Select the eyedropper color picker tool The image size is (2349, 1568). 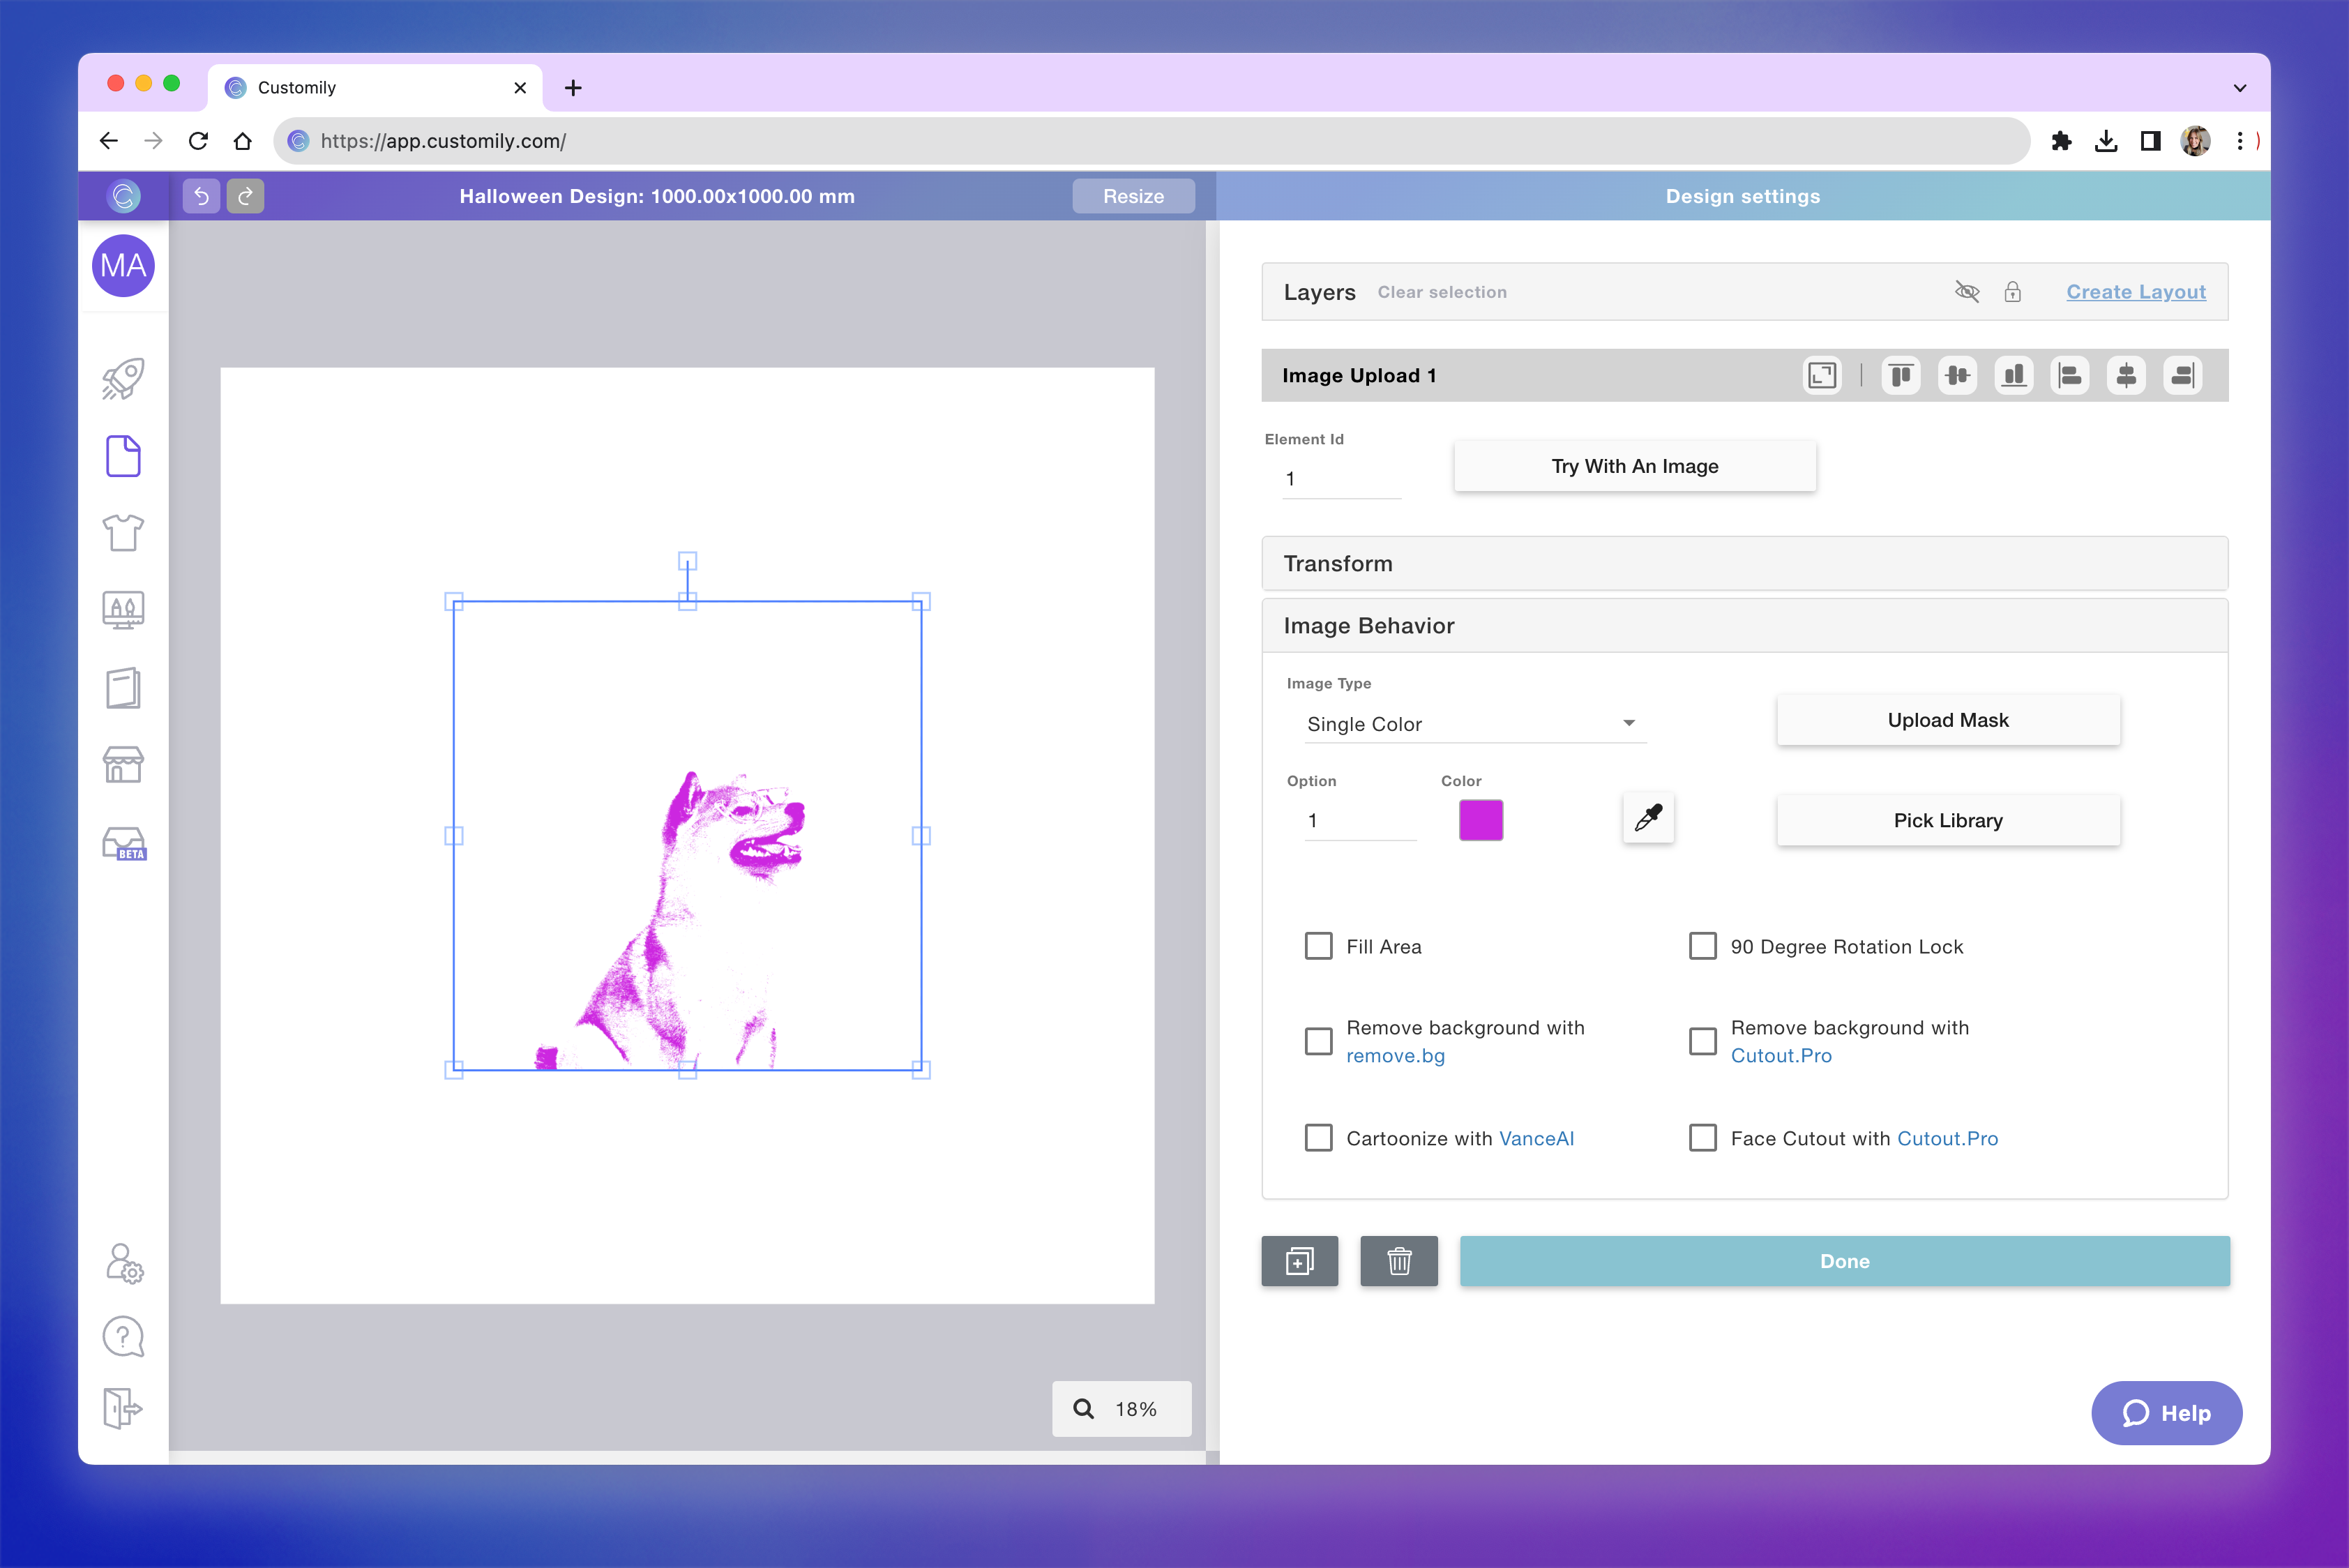click(1647, 818)
